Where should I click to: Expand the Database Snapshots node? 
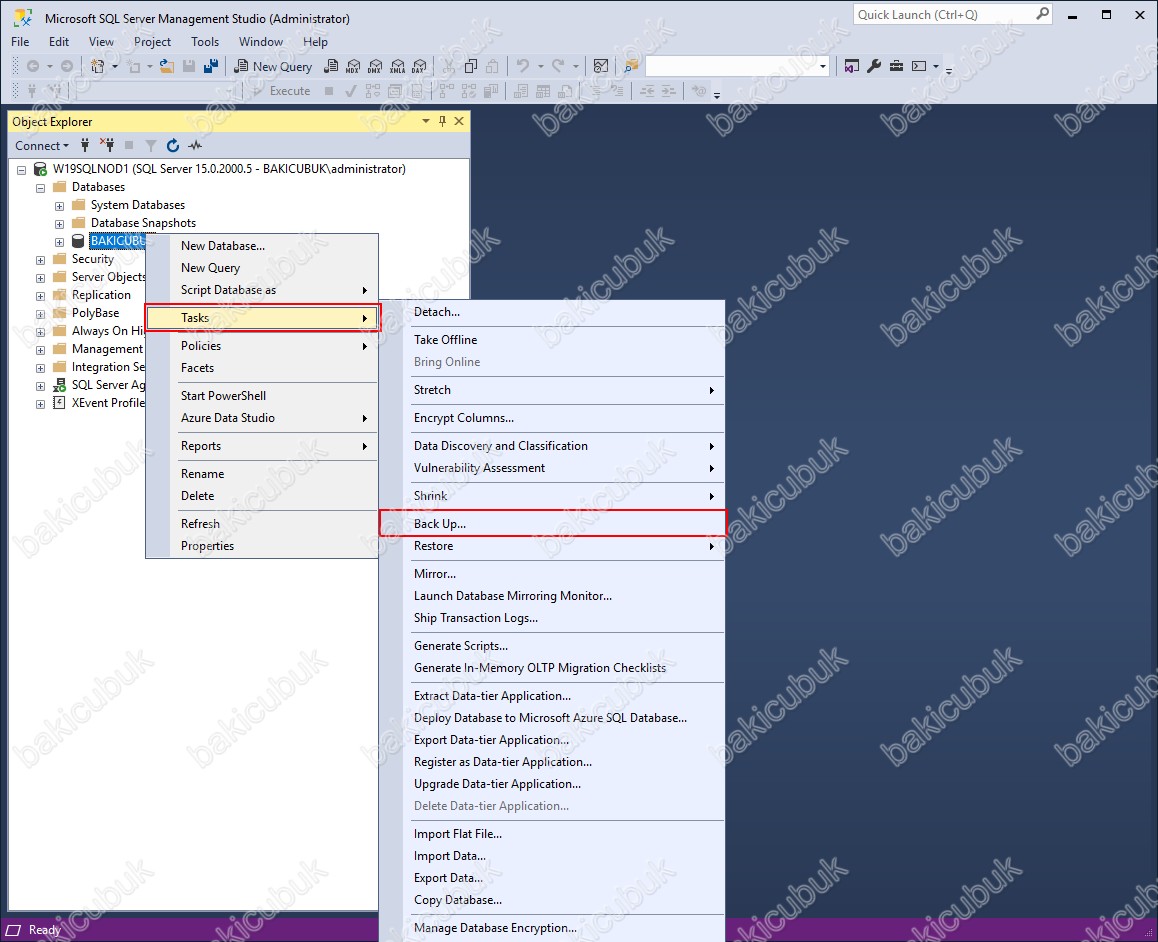coord(60,224)
